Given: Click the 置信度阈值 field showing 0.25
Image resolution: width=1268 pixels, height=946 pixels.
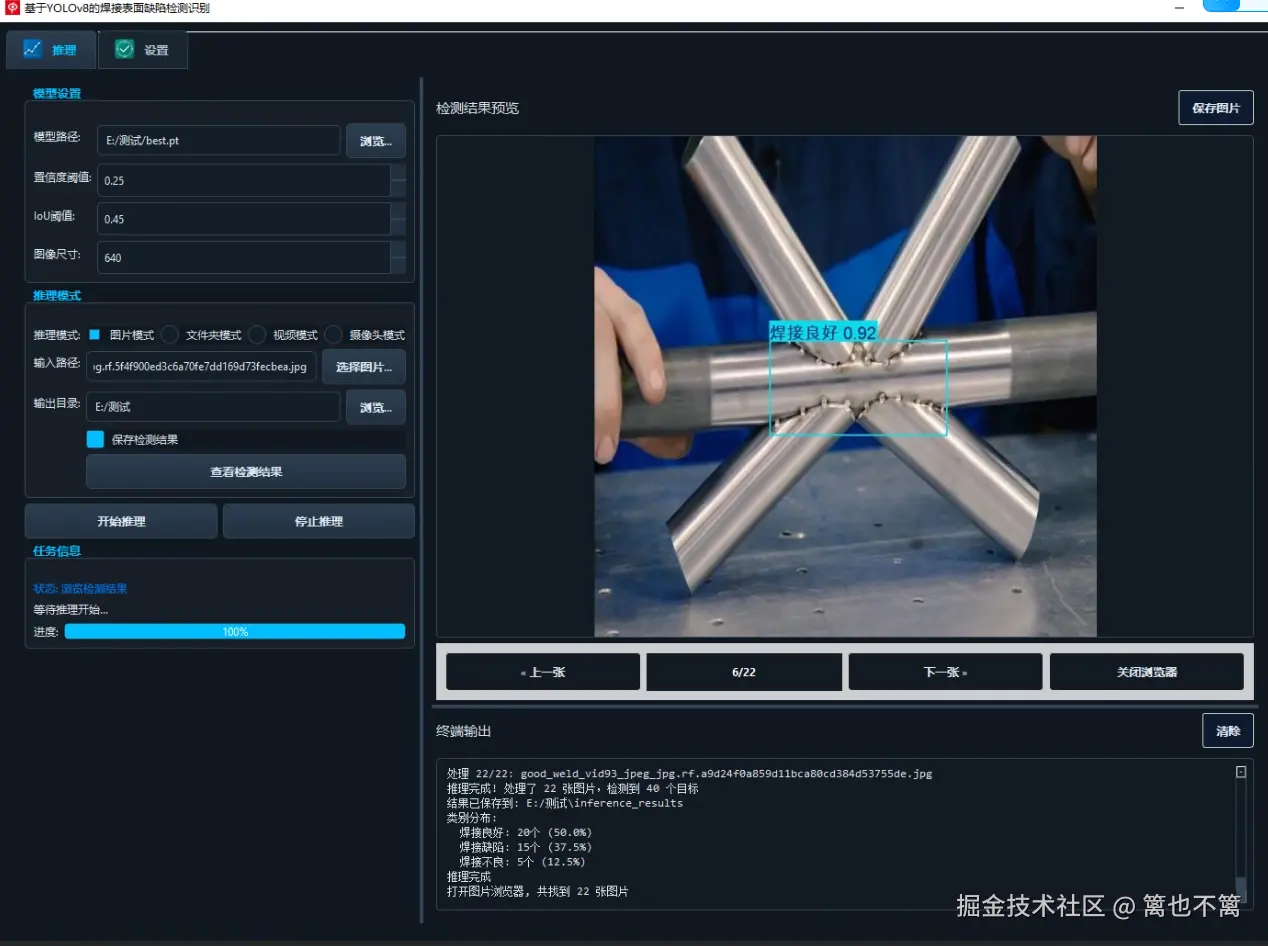Looking at the screenshot, I should click(x=243, y=180).
